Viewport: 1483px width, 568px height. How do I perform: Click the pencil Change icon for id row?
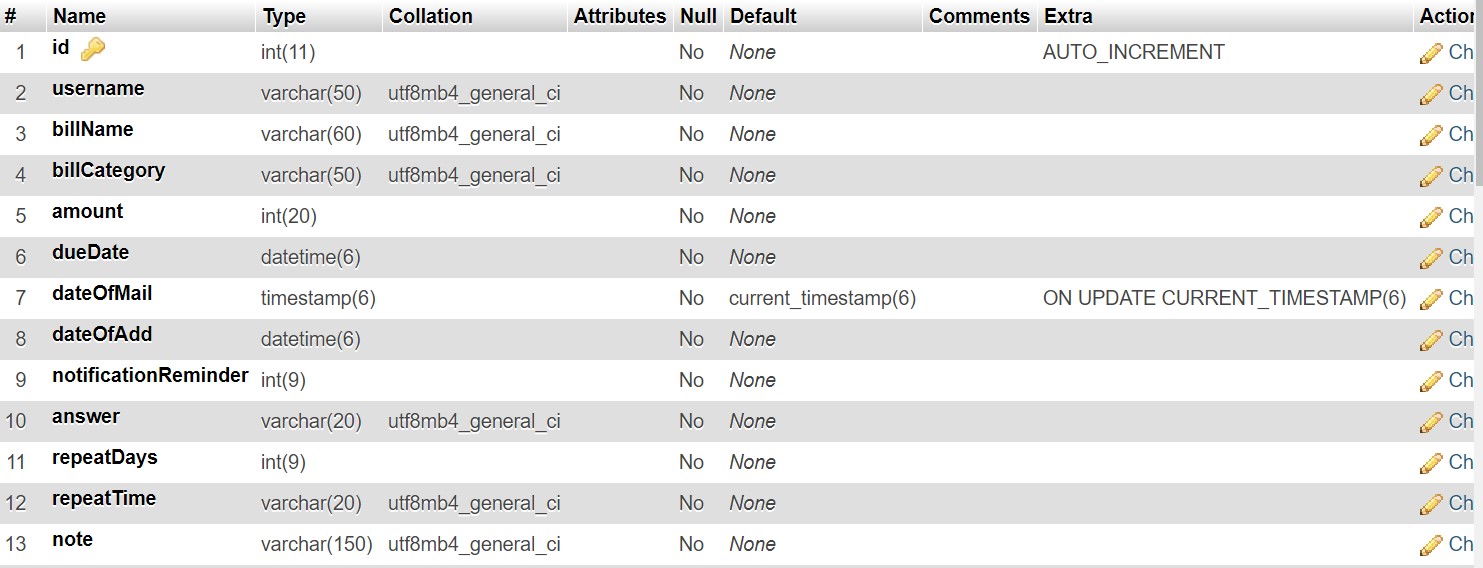click(1431, 53)
